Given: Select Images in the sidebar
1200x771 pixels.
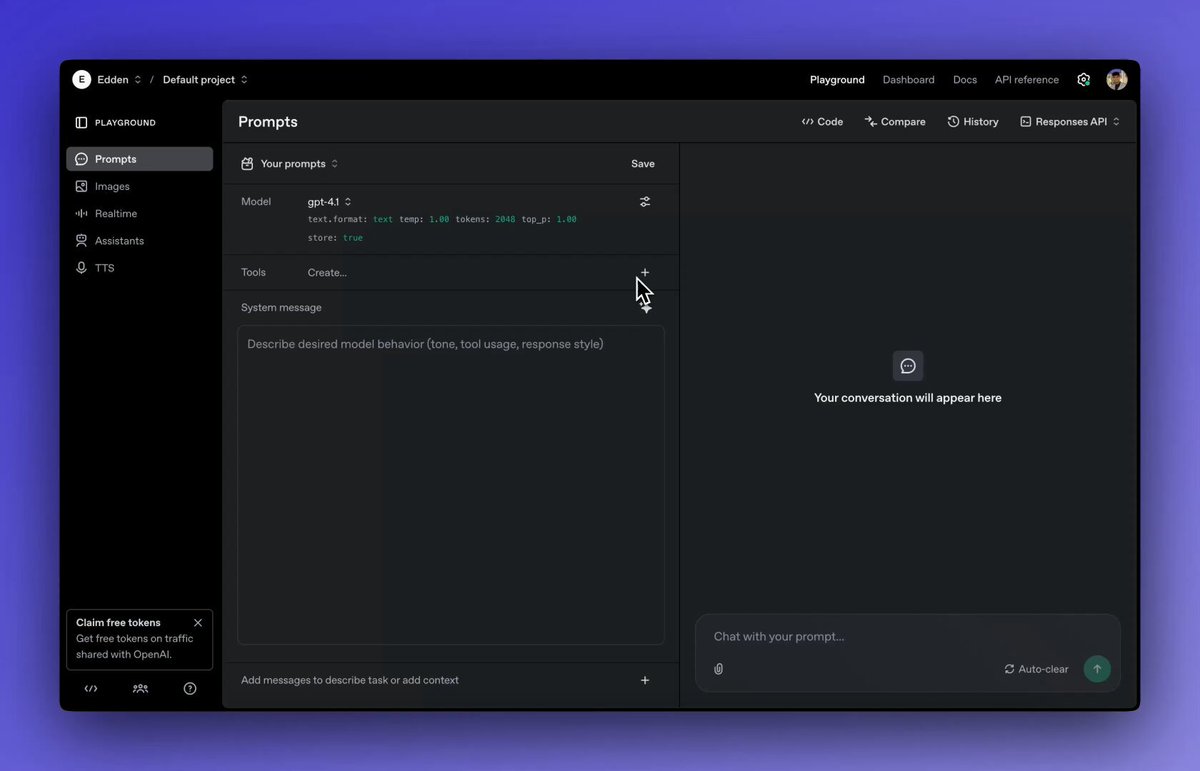Looking at the screenshot, I should (139, 186).
